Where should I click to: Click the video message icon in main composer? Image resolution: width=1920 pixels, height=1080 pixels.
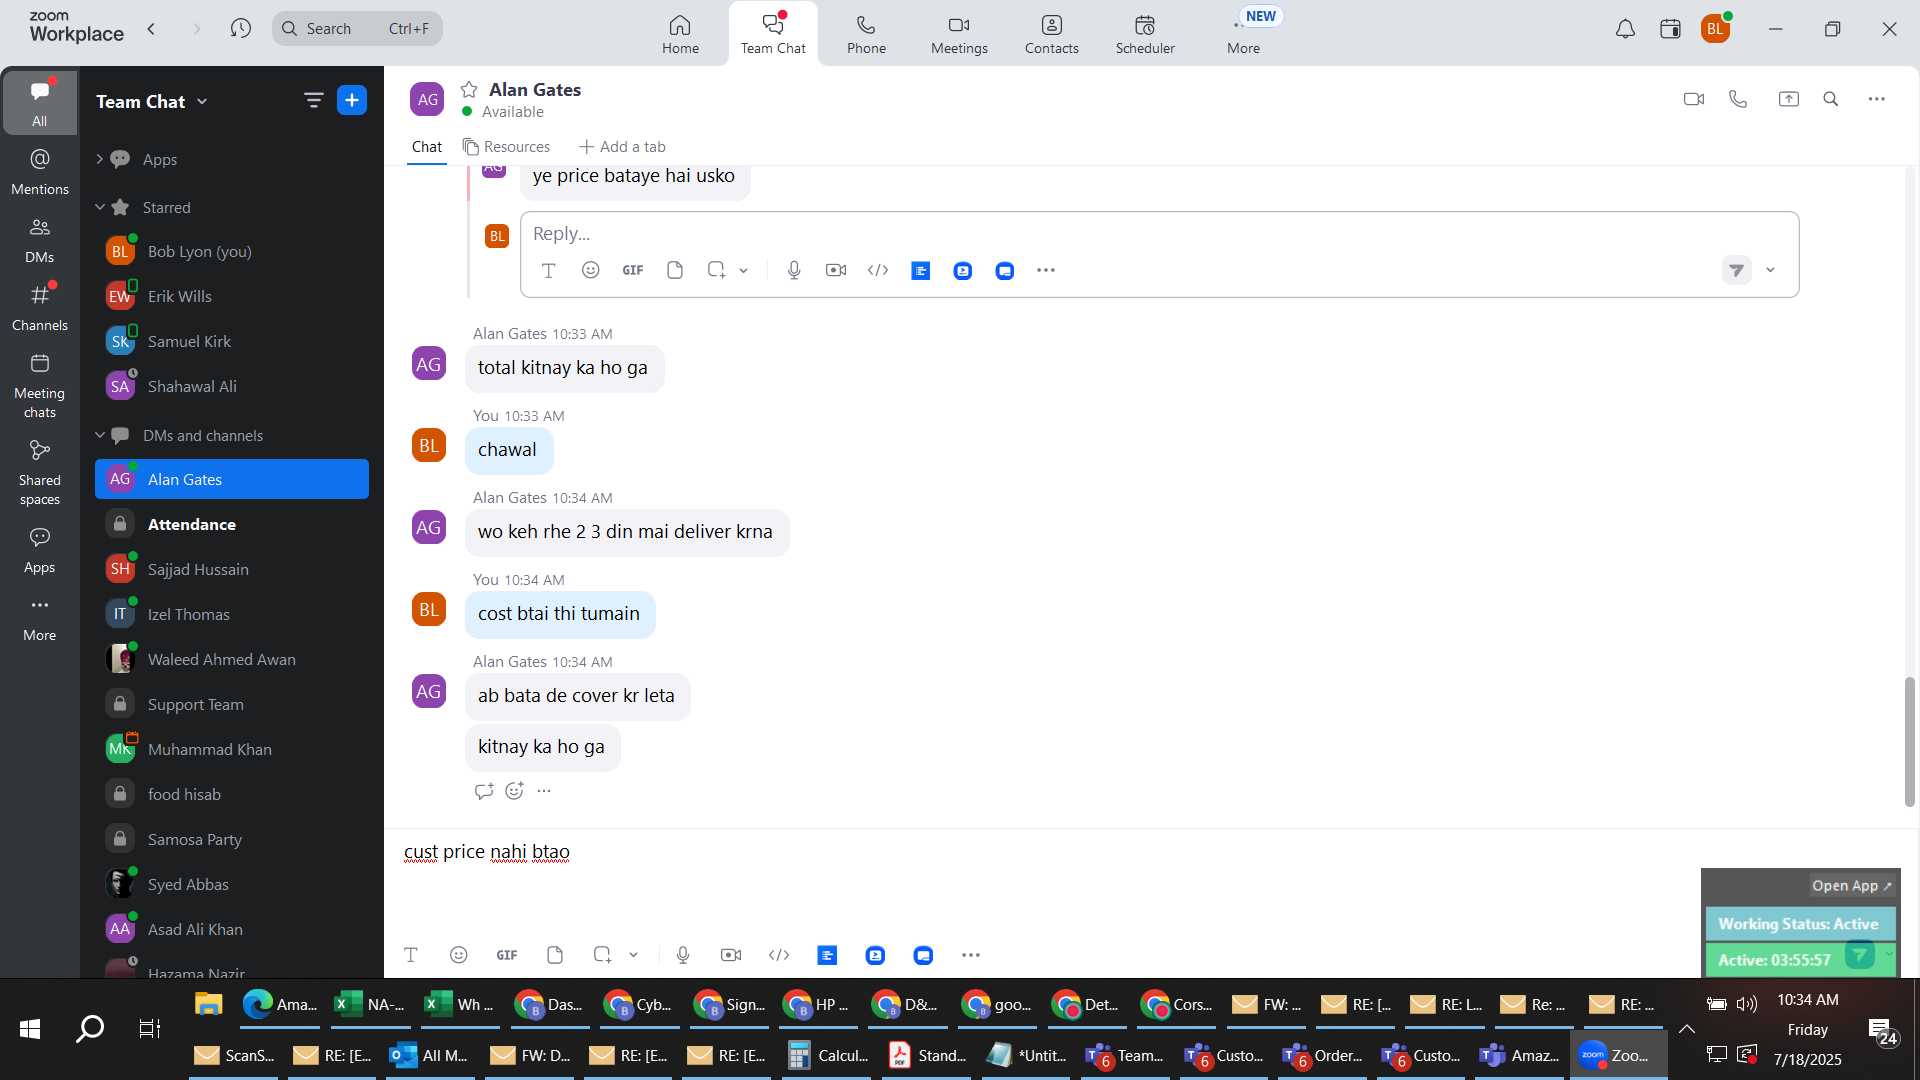(731, 955)
